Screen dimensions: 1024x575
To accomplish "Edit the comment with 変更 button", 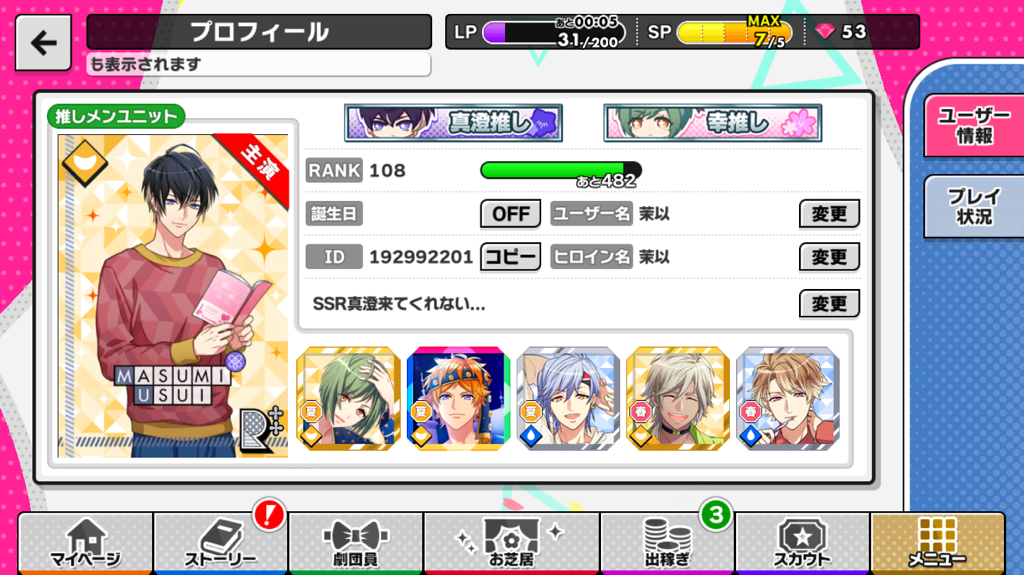I will (x=829, y=304).
